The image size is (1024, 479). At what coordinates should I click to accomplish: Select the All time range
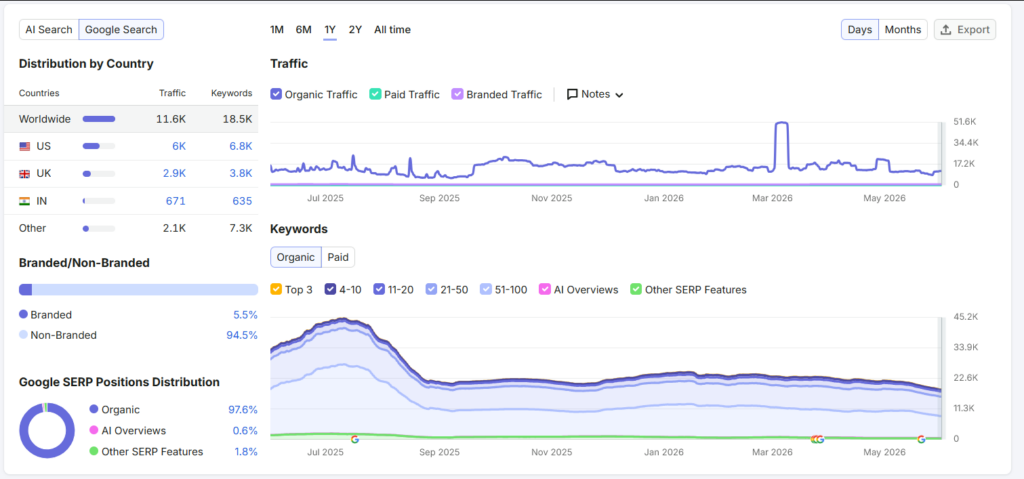click(392, 29)
